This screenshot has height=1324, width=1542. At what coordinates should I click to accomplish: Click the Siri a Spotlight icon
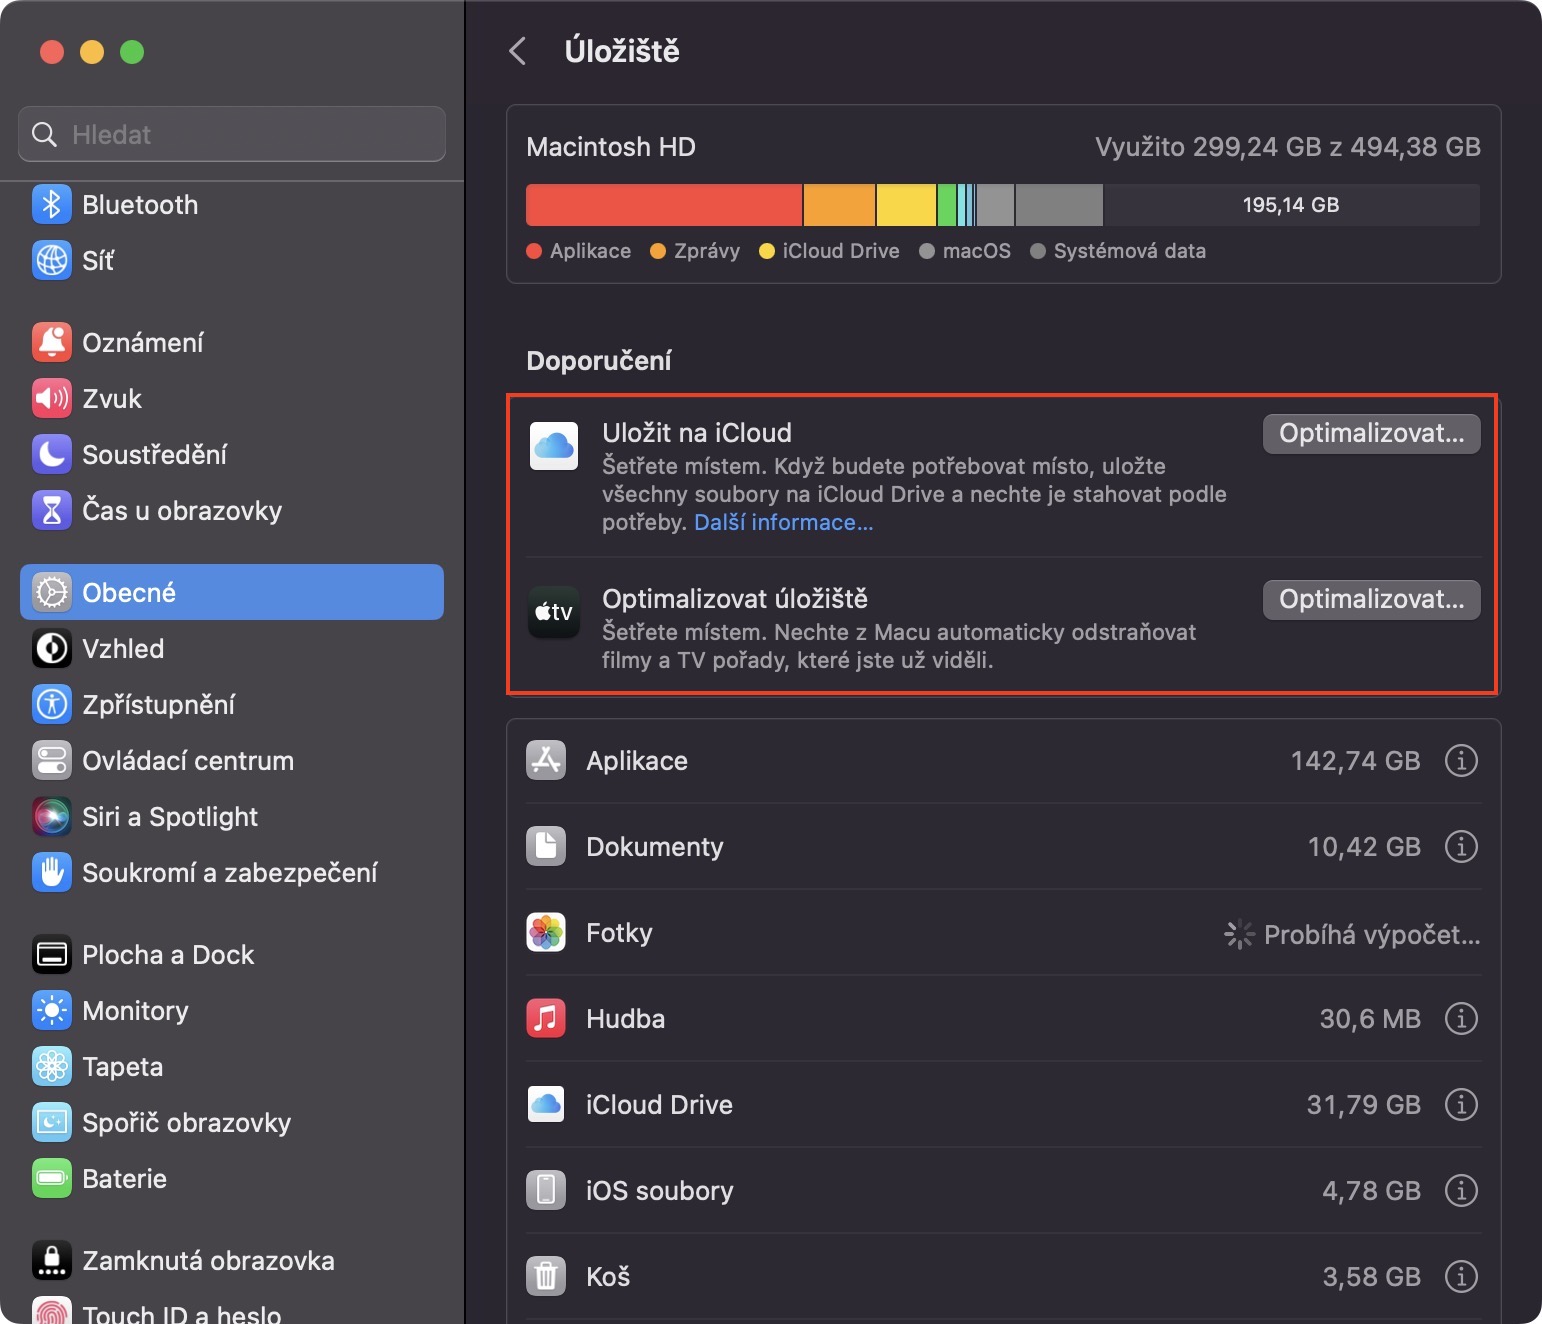[x=52, y=817]
